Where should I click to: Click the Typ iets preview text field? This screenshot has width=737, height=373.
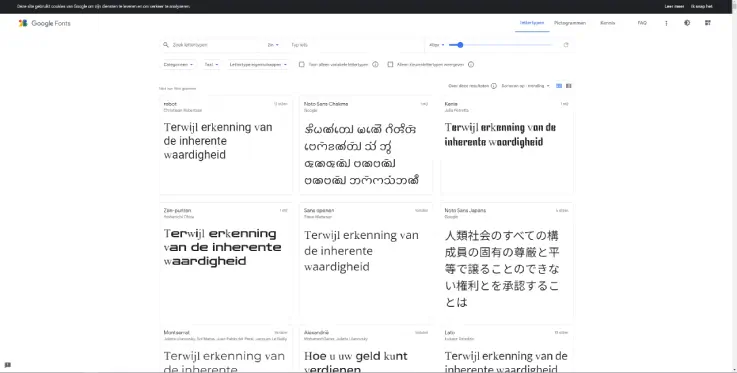pos(356,45)
